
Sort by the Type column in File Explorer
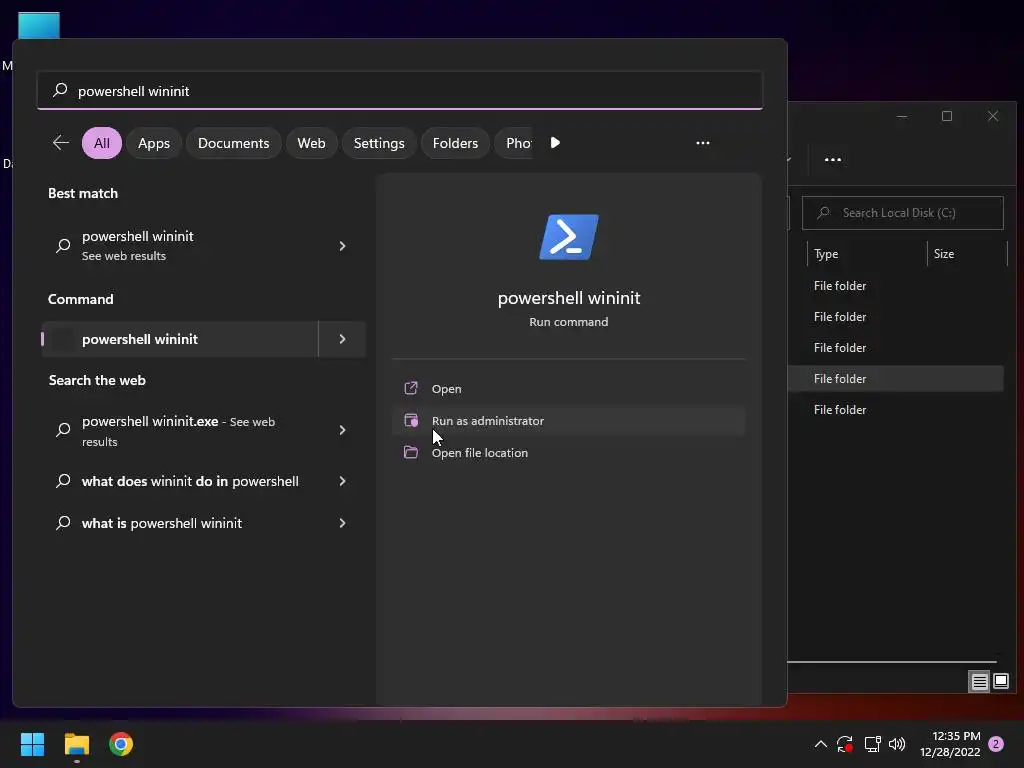point(825,254)
